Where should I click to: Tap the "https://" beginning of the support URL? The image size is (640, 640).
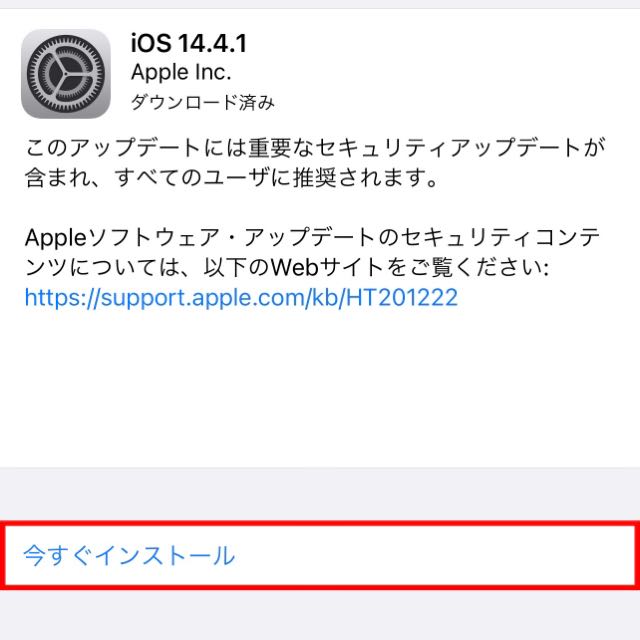click(x=62, y=298)
